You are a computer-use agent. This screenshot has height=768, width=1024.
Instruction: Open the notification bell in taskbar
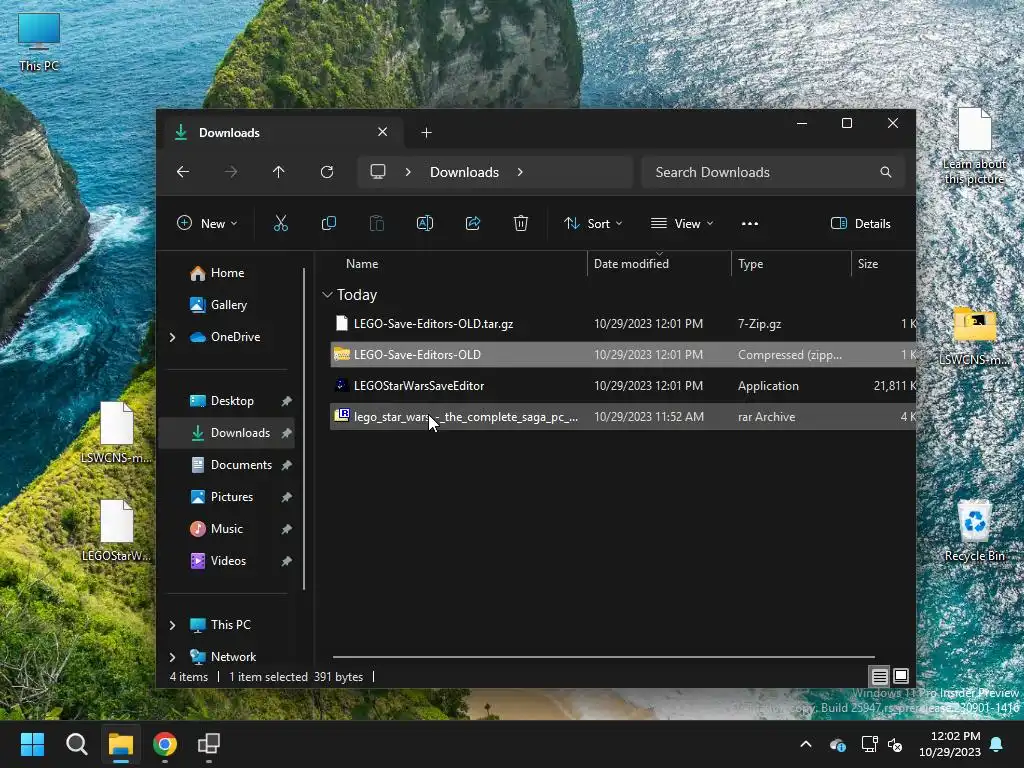pyautogui.click(x=997, y=744)
